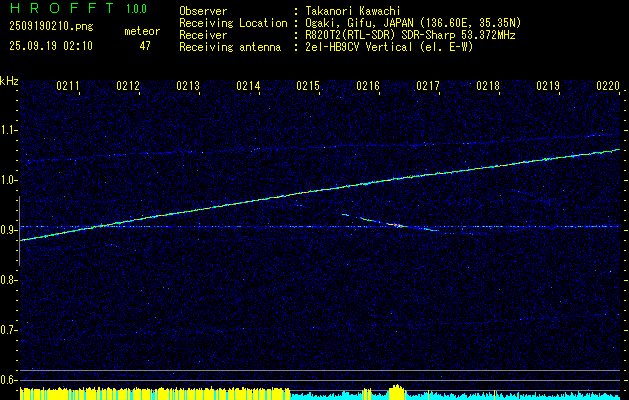
Task: Click frequency axis label 0.7
Action: coord(9,330)
